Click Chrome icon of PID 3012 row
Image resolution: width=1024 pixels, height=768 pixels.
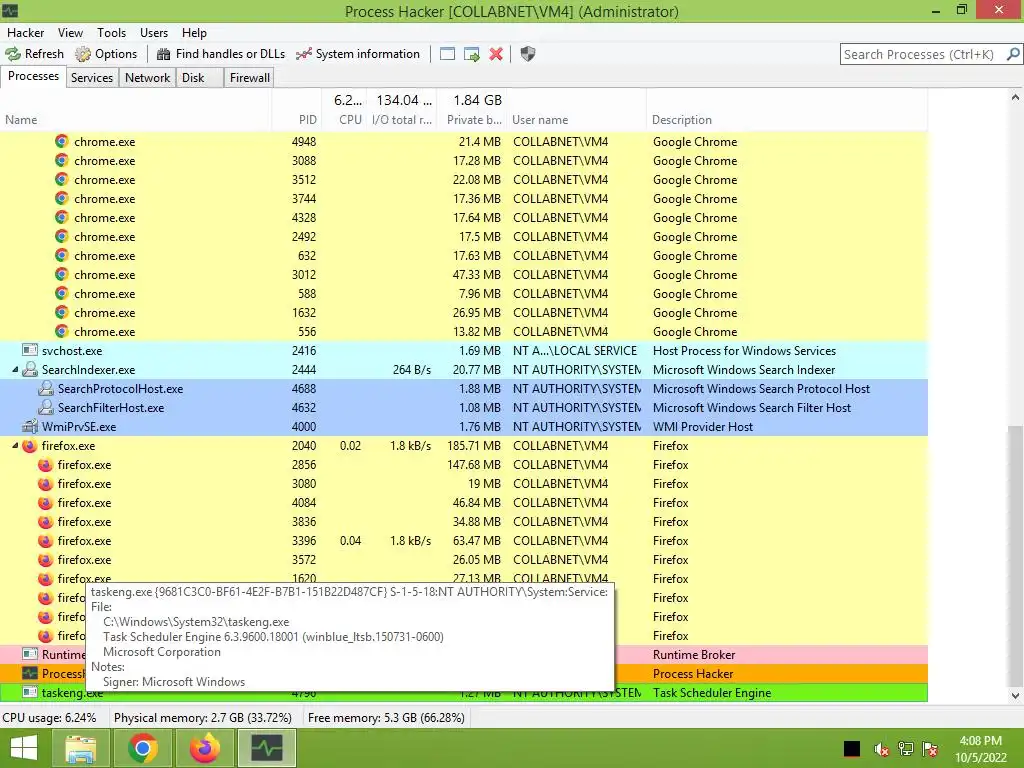pyautogui.click(x=61, y=274)
